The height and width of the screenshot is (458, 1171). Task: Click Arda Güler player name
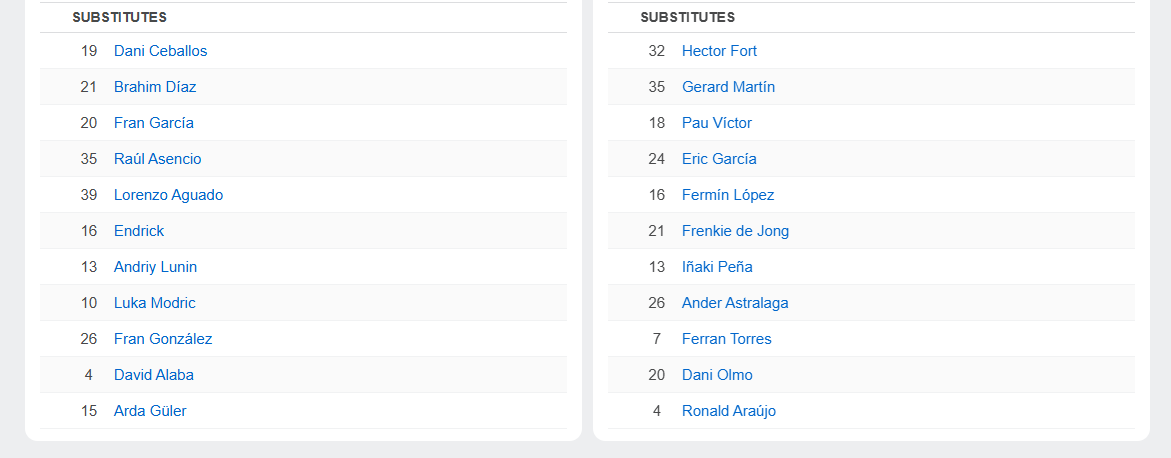pos(150,411)
